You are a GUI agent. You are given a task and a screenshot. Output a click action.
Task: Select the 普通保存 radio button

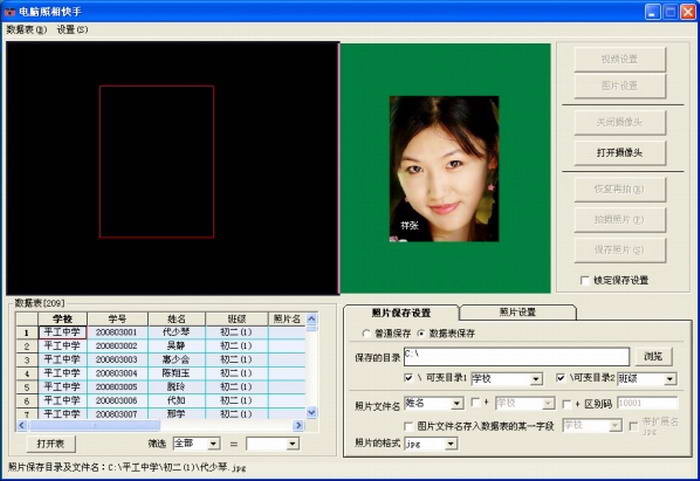coord(366,333)
